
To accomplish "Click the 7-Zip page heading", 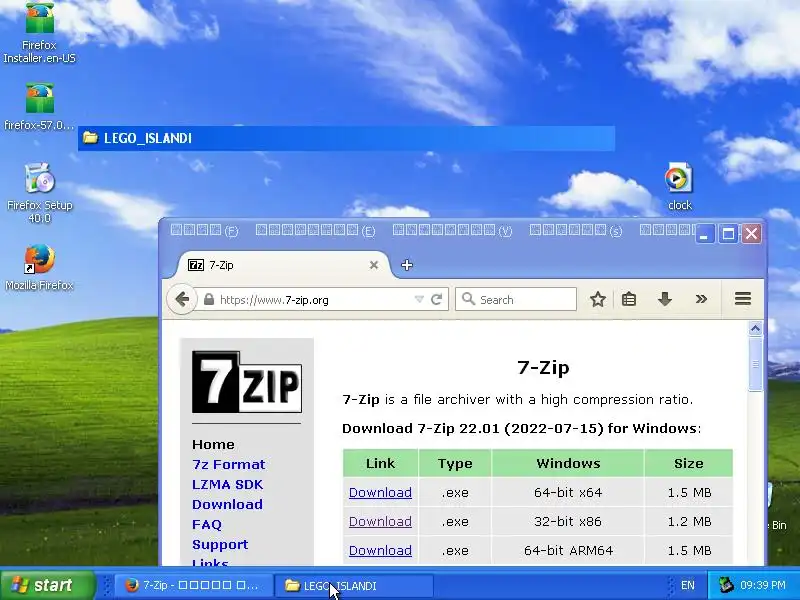I will (x=543, y=367).
